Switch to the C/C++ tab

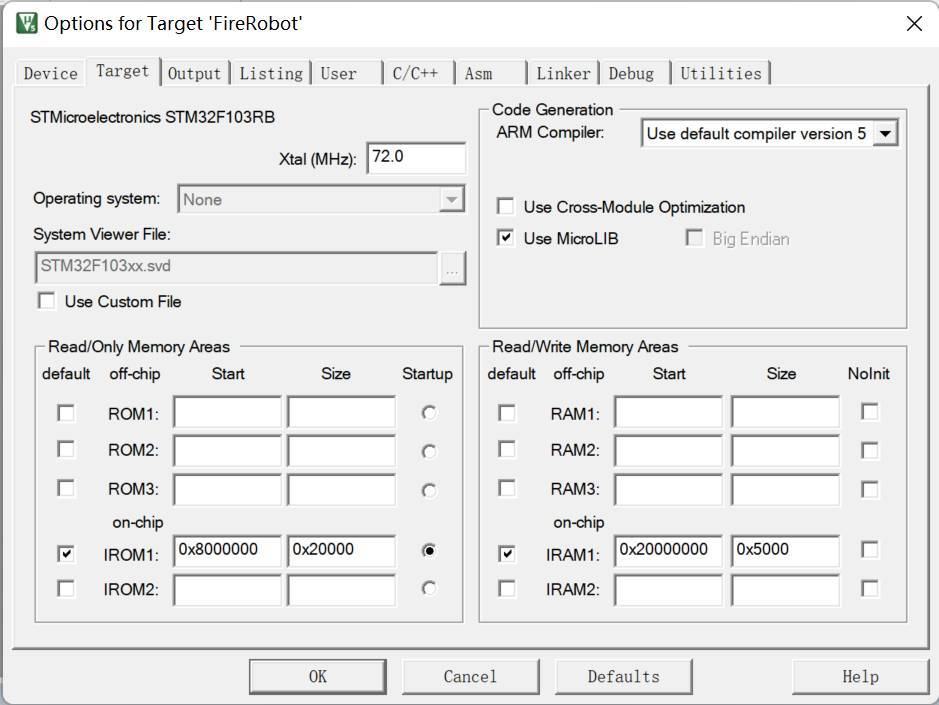pos(417,74)
